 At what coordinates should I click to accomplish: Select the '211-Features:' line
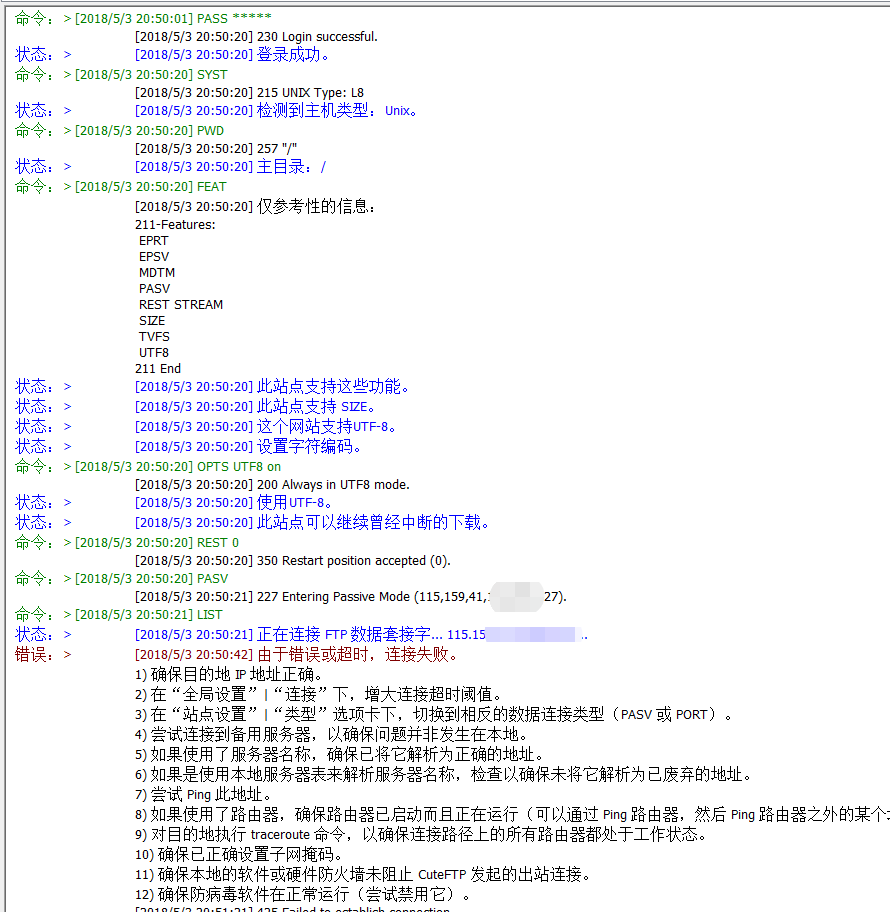[175, 225]
